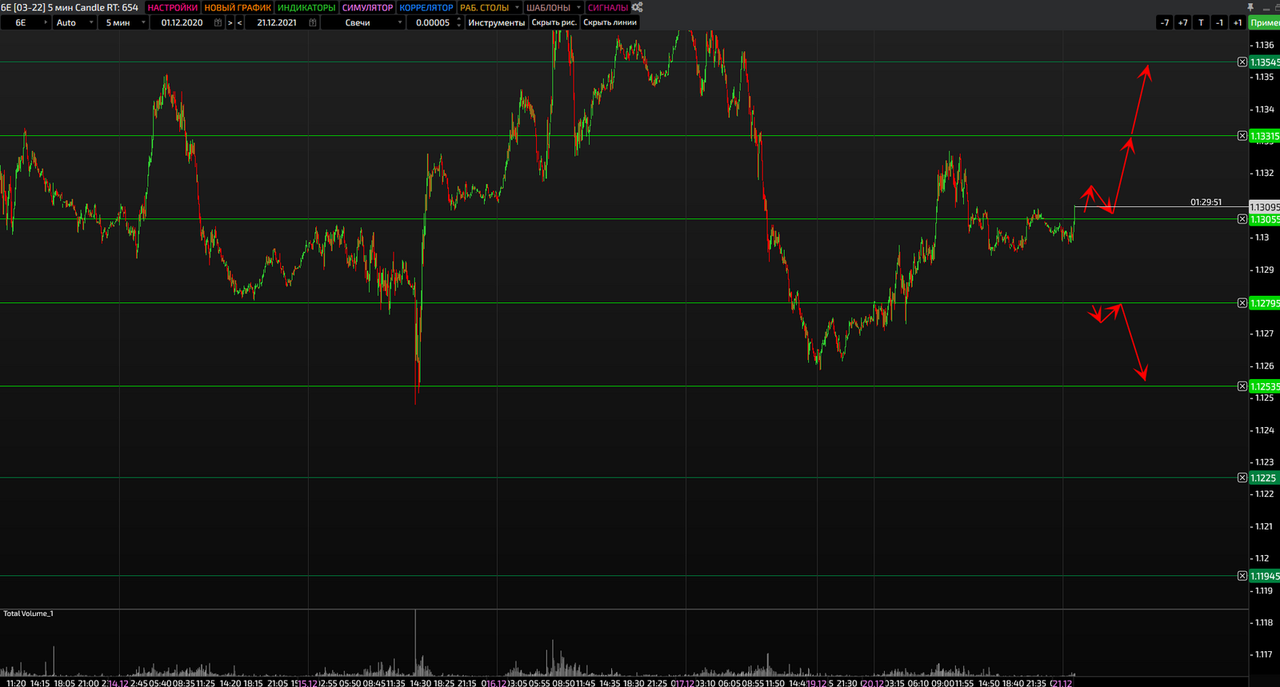Click the current price label 1.13095
This screenshot has width=1280, height=687.
pyautogui.click(x=1264, y=207)
